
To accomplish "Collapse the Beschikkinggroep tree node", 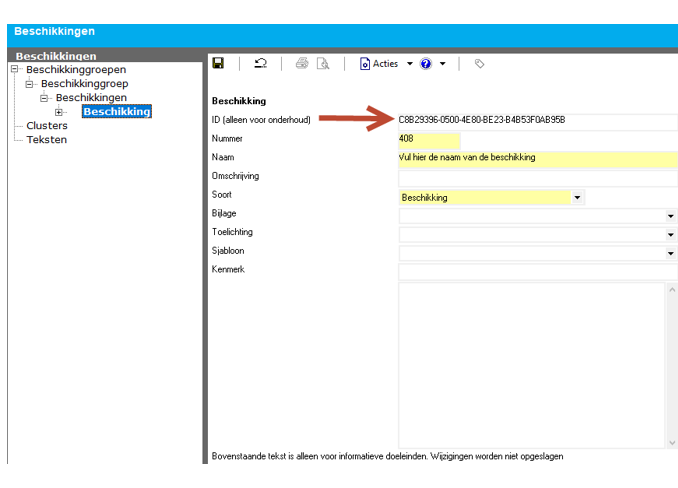I will [x=30, y=84].
